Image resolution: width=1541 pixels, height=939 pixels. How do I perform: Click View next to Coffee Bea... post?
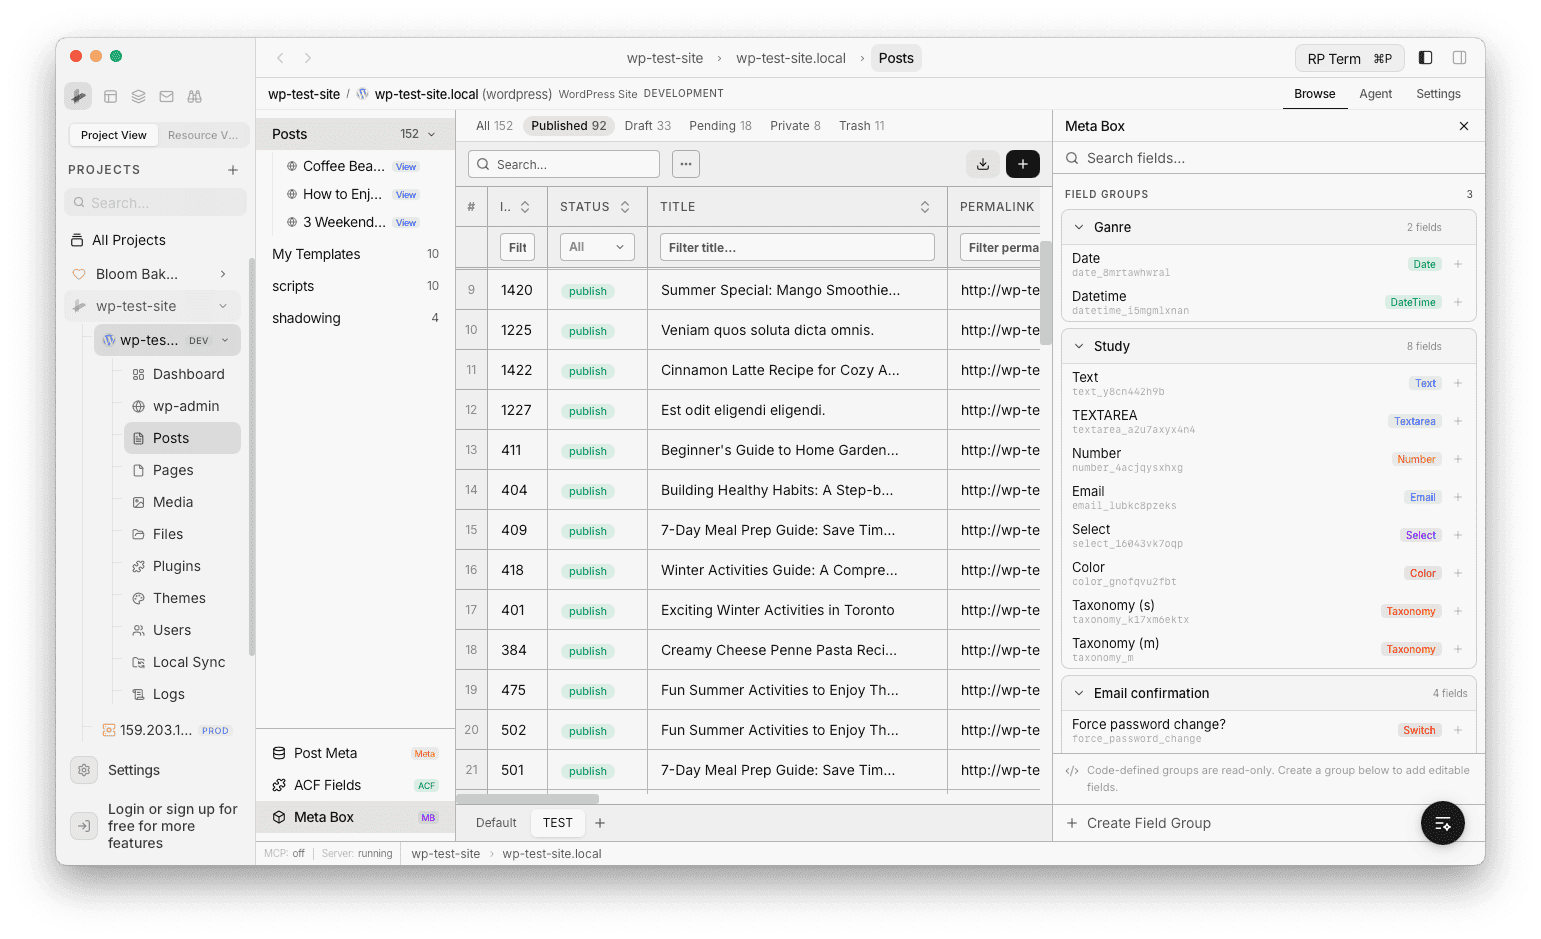[406, 166]
